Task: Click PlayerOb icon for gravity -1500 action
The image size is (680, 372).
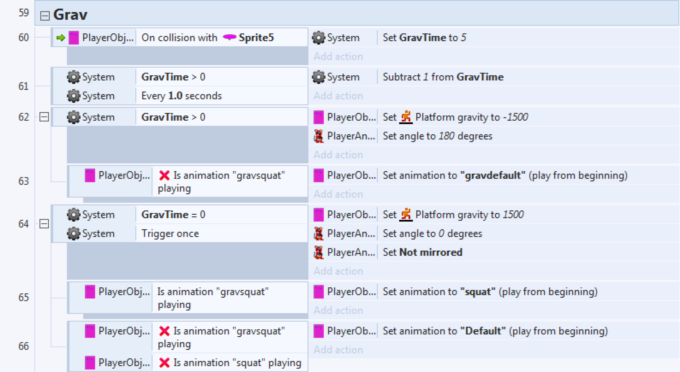Action: [319, 117]
